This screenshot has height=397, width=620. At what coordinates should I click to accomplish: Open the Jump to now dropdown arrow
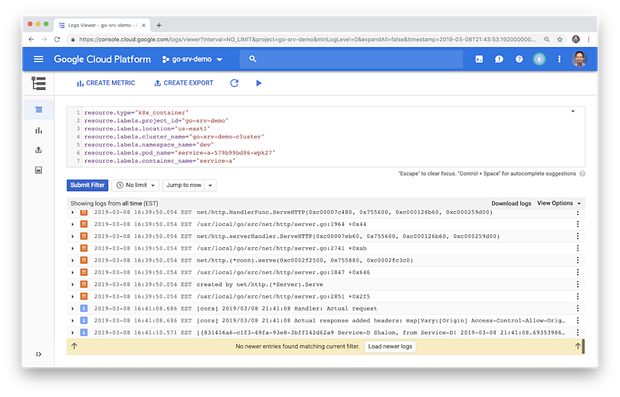coord(210,185)
